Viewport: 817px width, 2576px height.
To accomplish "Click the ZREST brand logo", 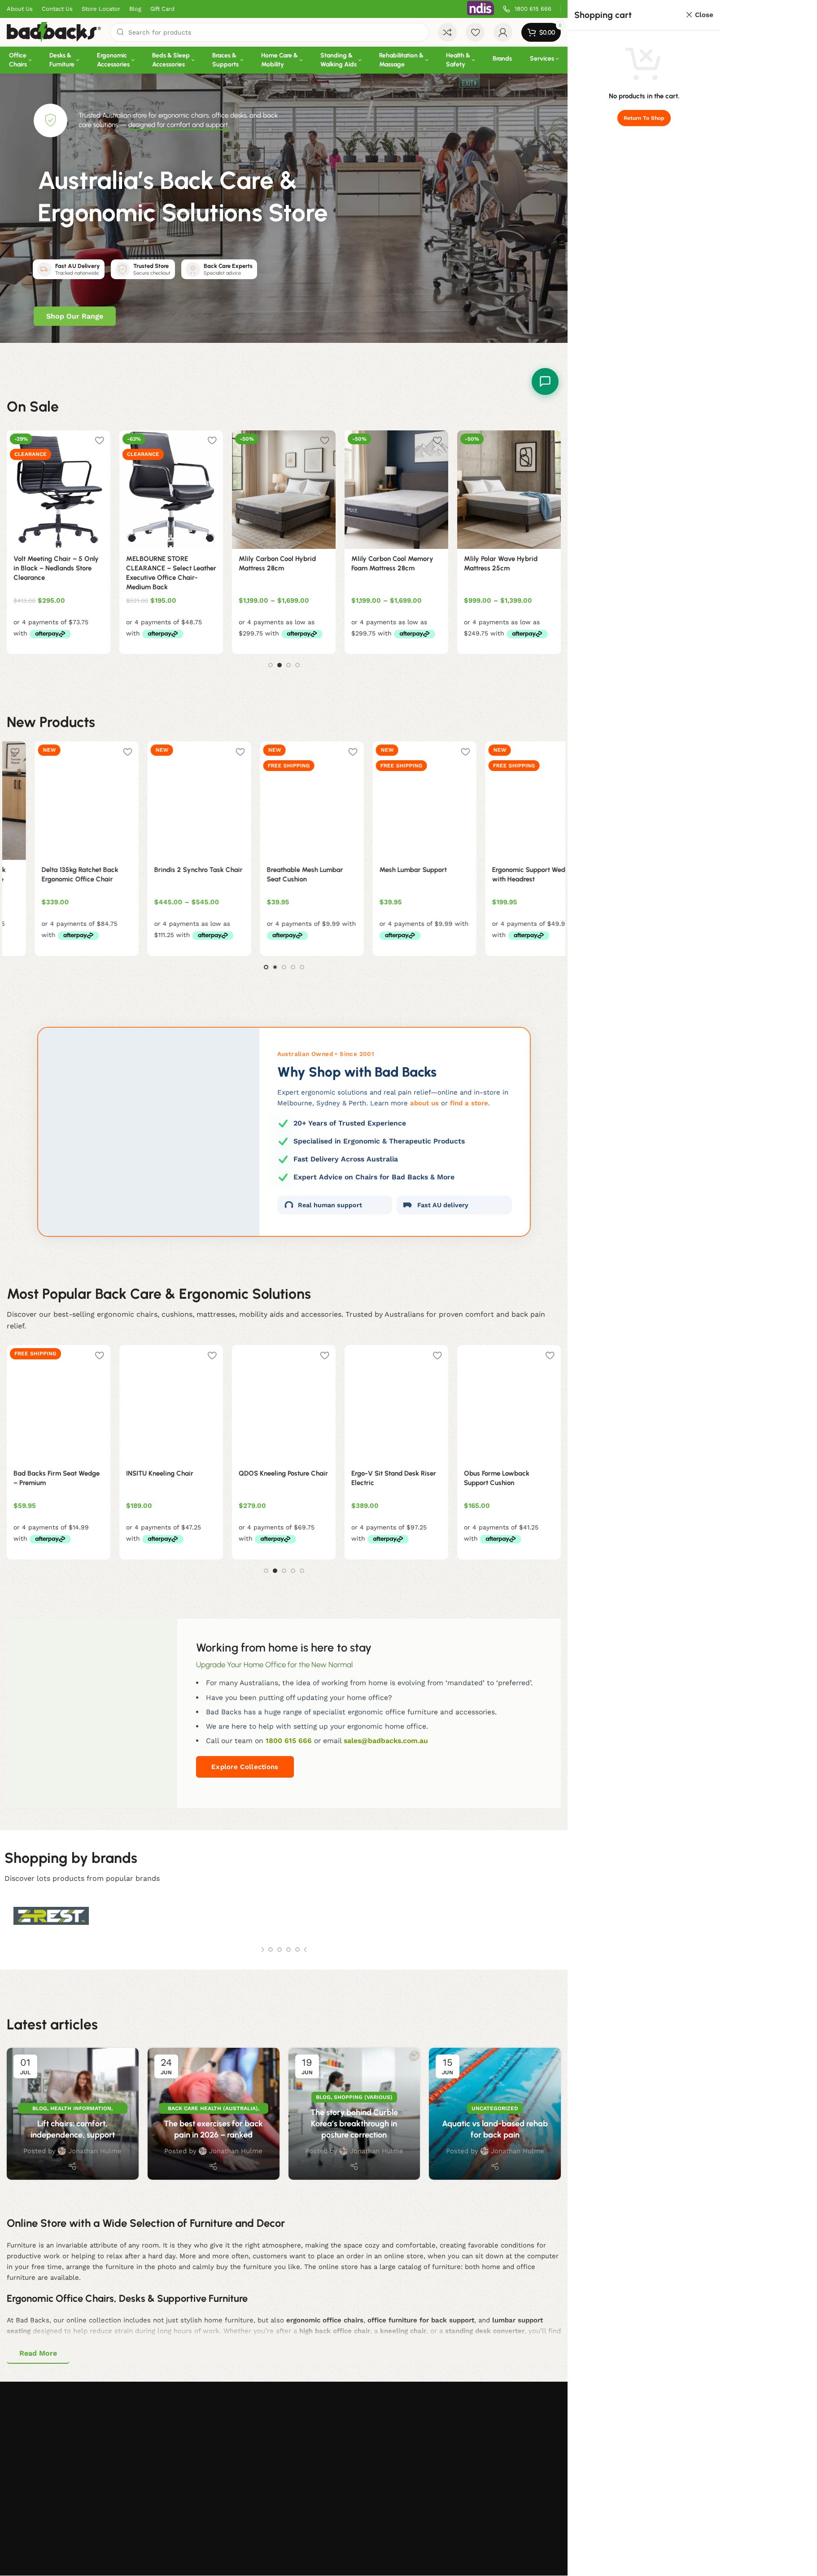I will (x=51, y=1916).
